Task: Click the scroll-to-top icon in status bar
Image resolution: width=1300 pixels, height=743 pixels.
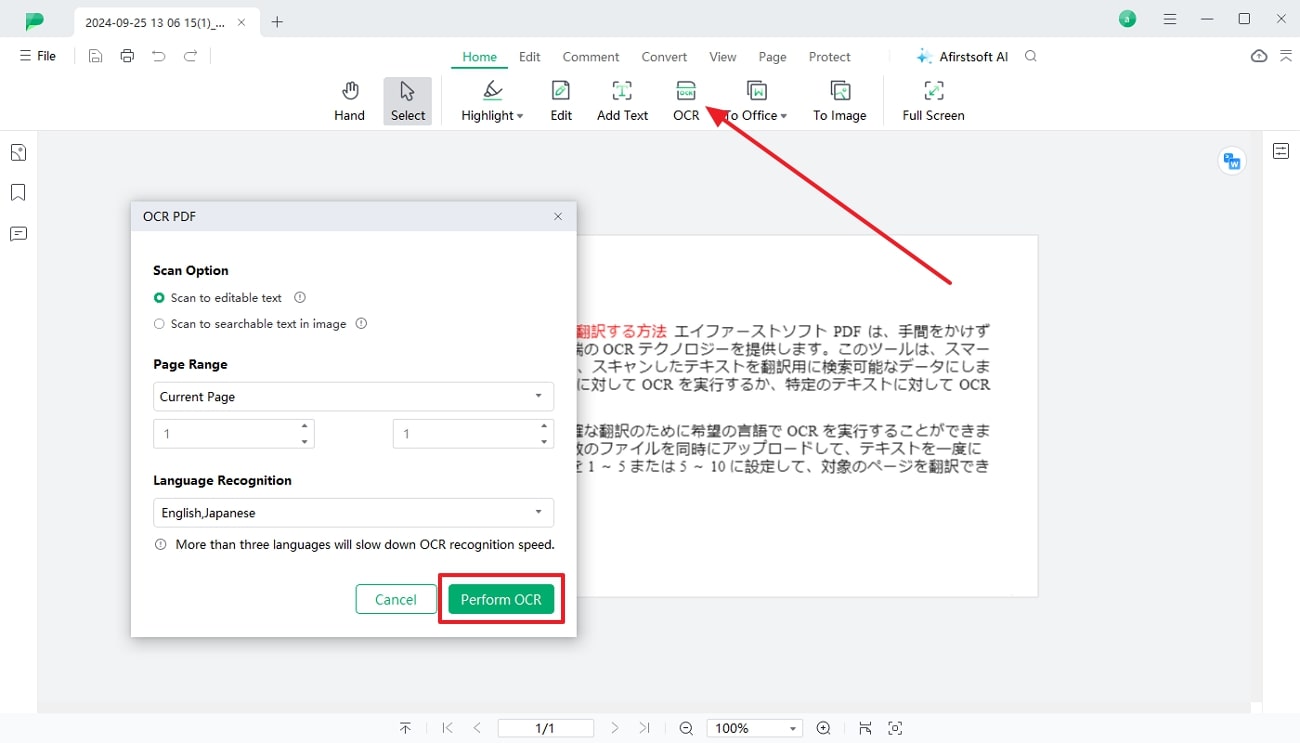Action: [405, 728]
